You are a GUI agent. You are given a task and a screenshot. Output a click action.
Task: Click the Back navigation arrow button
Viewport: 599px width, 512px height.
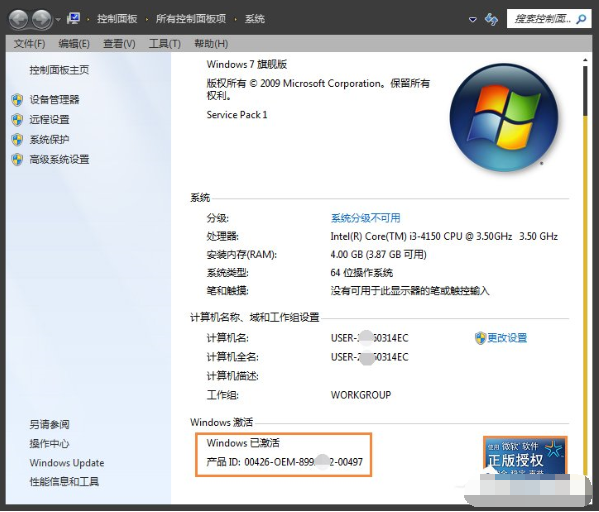click(x=18, y=19)
